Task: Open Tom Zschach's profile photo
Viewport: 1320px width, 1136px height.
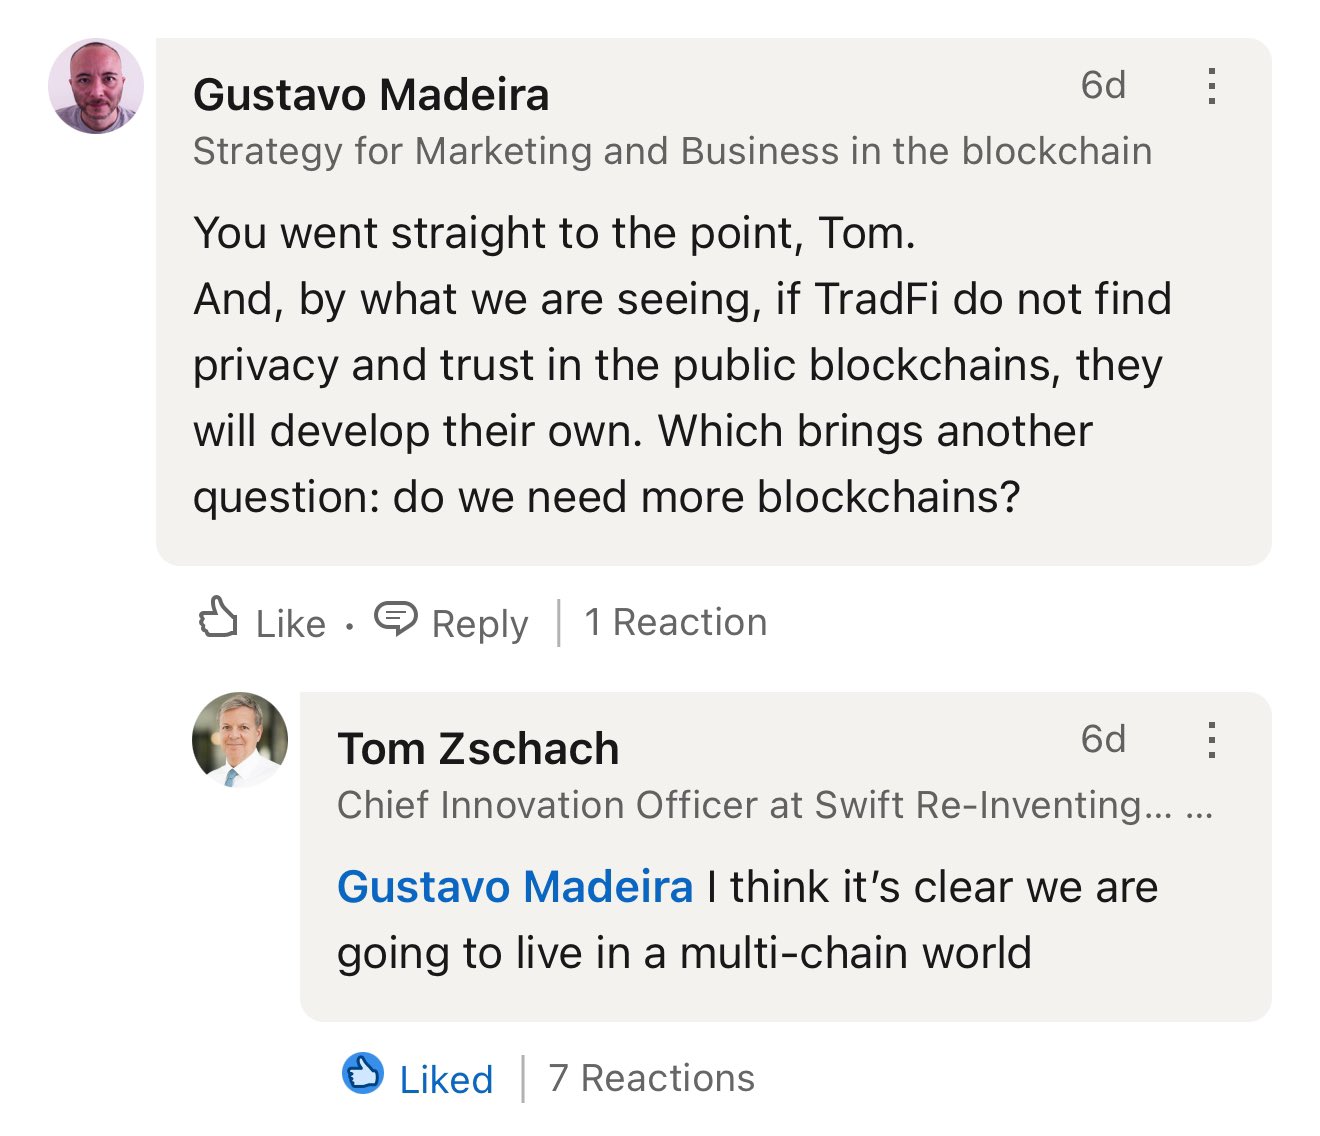Action: [240, 740]
